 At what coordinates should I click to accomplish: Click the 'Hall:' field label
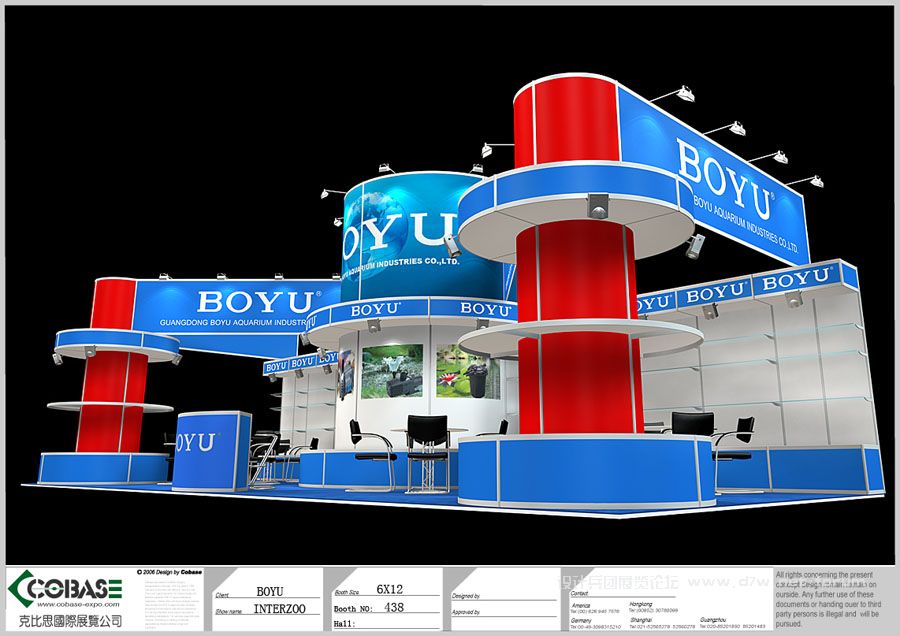pyautogui.click(x=344, y=623)
